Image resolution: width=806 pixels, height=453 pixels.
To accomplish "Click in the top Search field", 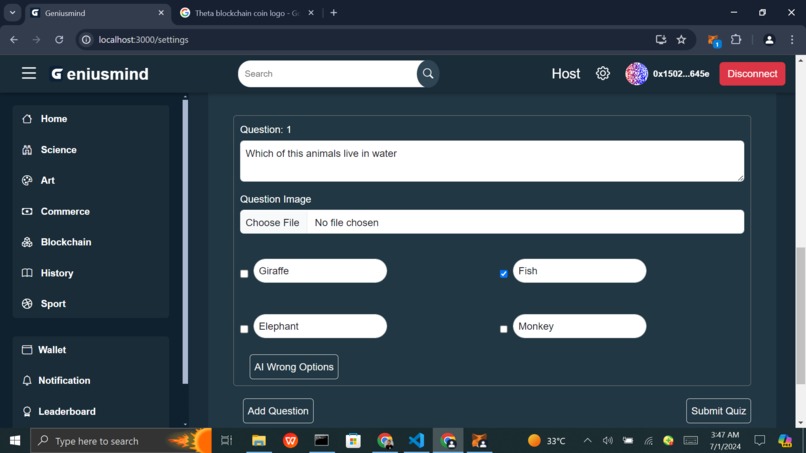I will point(329,74).
